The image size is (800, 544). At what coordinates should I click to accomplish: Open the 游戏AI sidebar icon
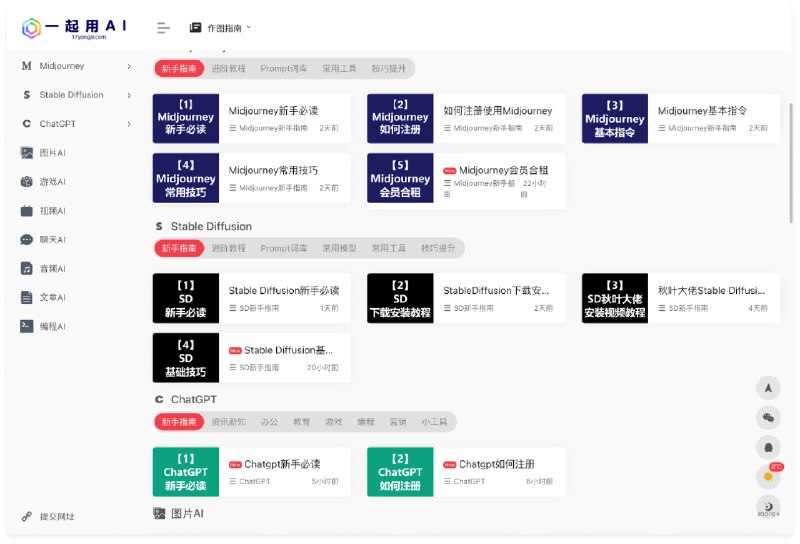point(27,182)
